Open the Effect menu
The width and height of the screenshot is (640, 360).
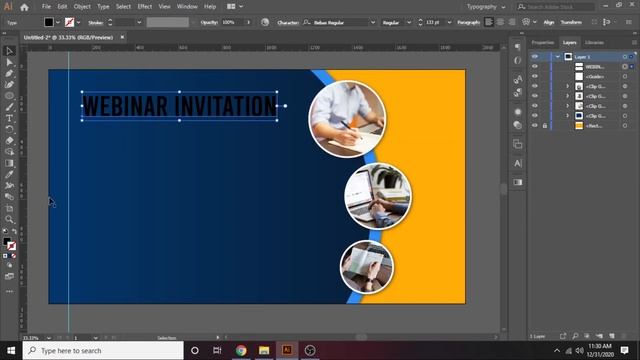point(144,7)
